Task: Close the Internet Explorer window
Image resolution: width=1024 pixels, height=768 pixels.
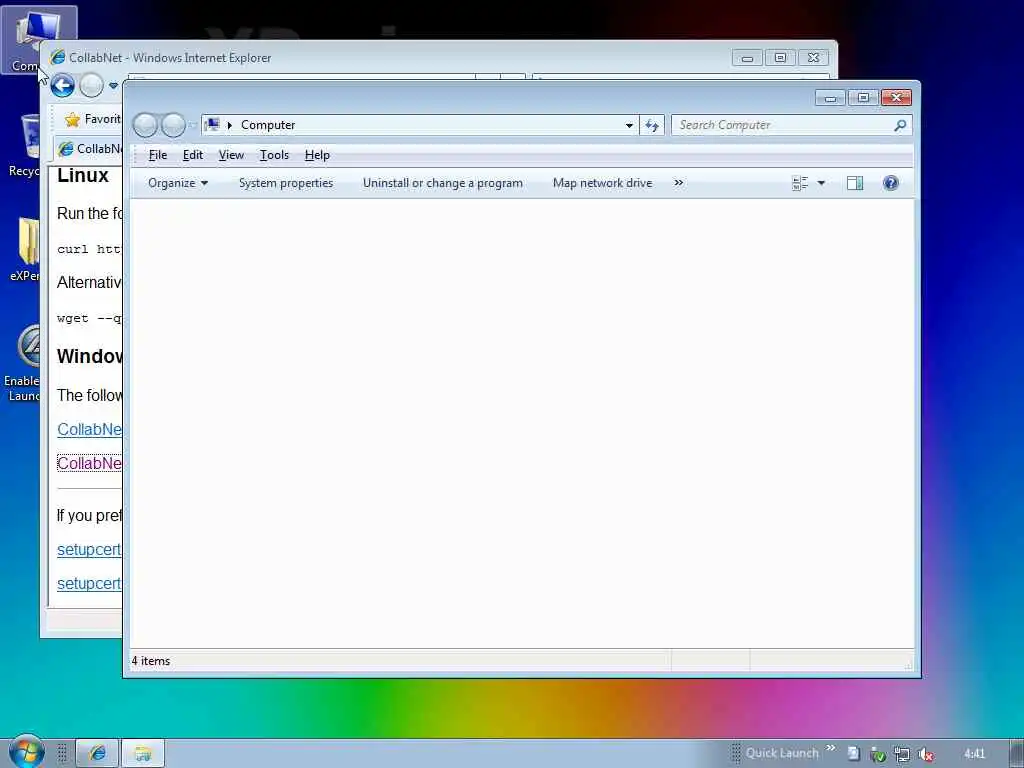Action: click(x=813, y=58)
